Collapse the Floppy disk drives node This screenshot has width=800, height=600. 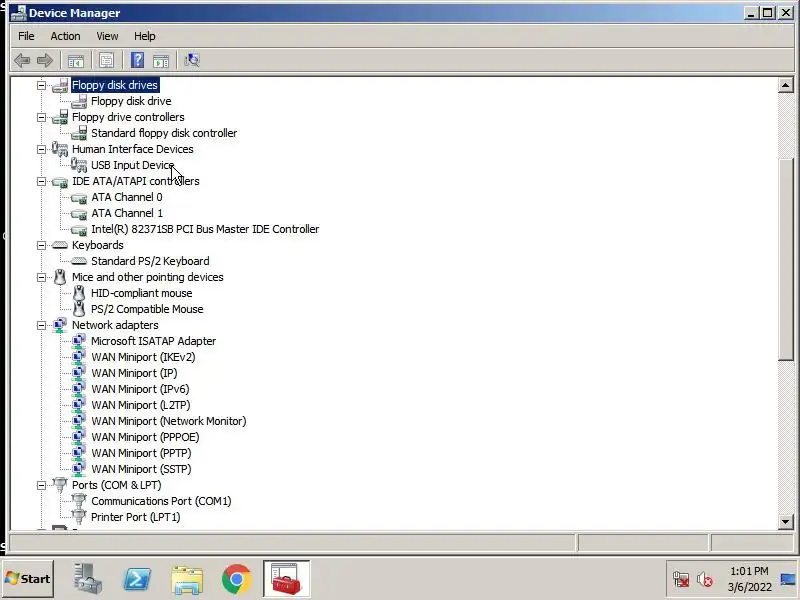click(x=41, y=85)
